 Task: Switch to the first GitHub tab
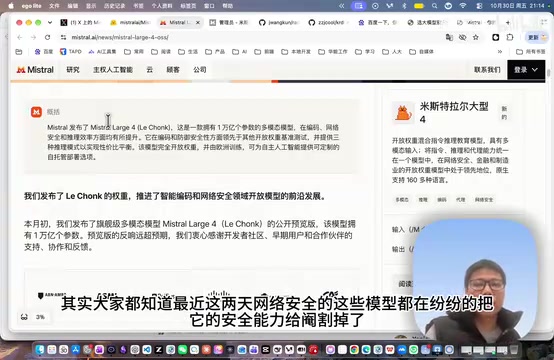pos(278,23)
